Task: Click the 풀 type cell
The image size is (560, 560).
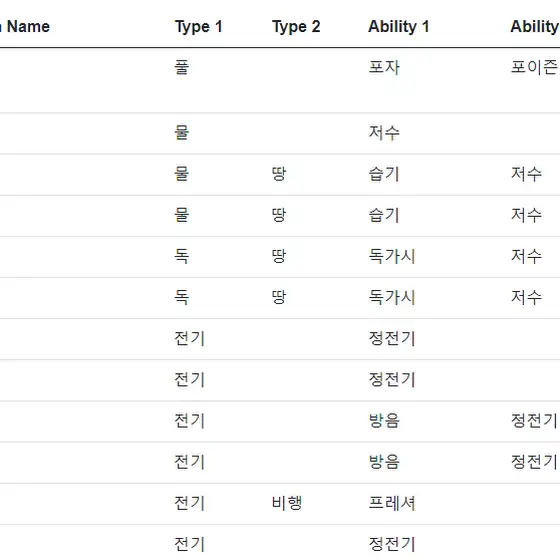Action: [181, 67]
